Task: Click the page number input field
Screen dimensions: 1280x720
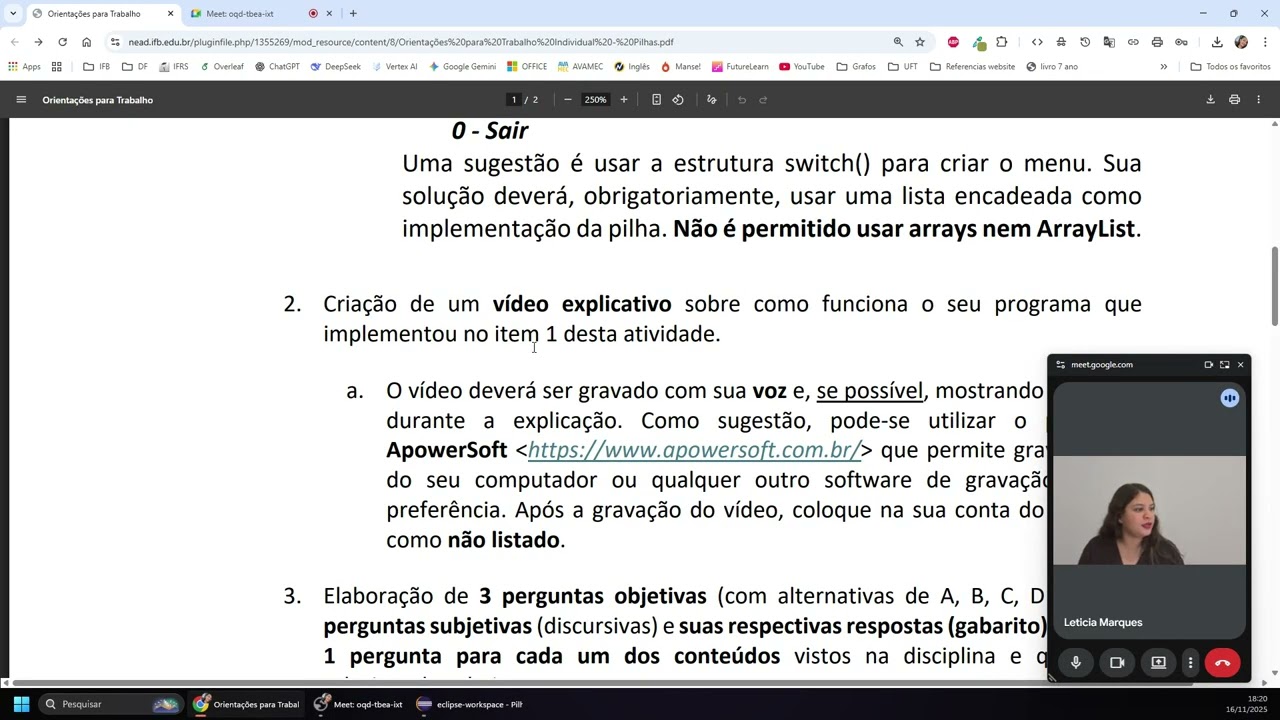Action: tap(514, 100)
